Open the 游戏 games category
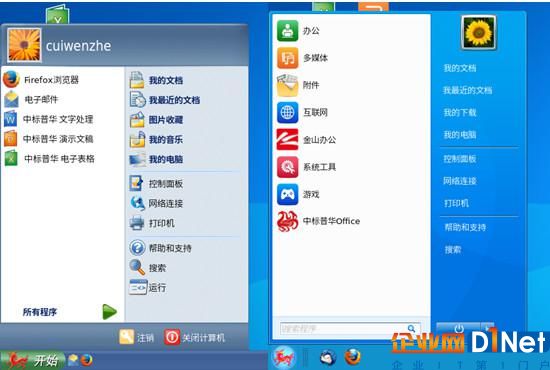550x370 pixels. [x=298, y=194]
